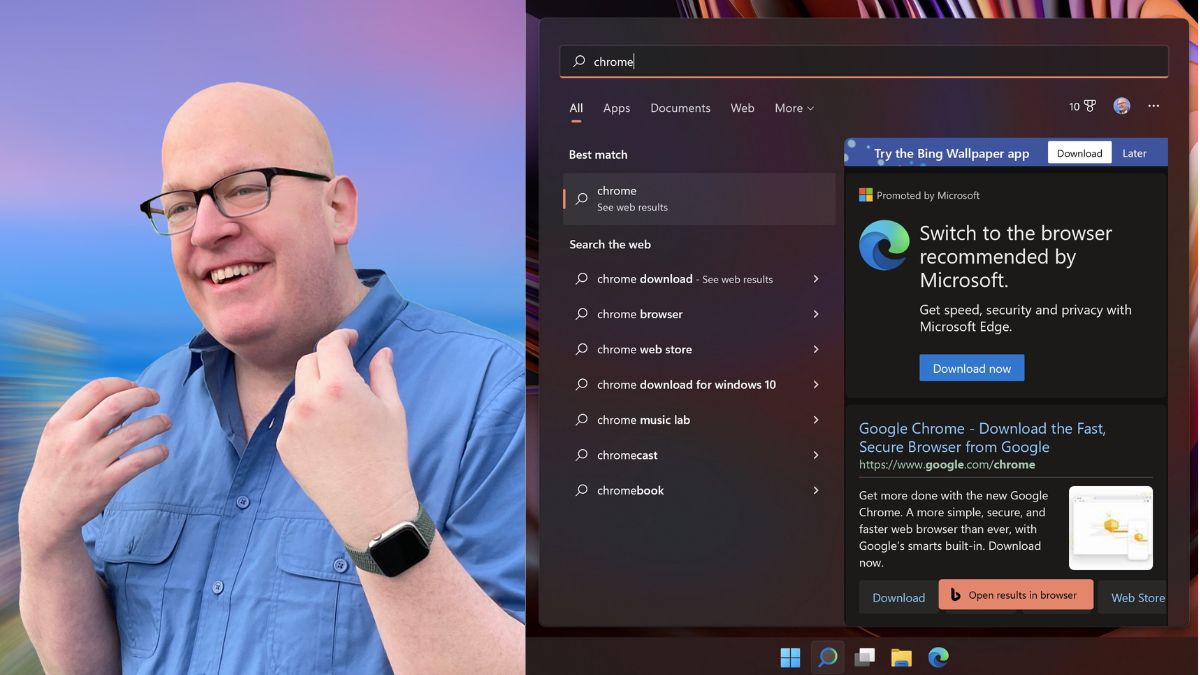Dismiss the Bing Wallpaper banner with Later
This screenshot has width=1200, height=675.
pyautogui.click(x=1134, y=152)
